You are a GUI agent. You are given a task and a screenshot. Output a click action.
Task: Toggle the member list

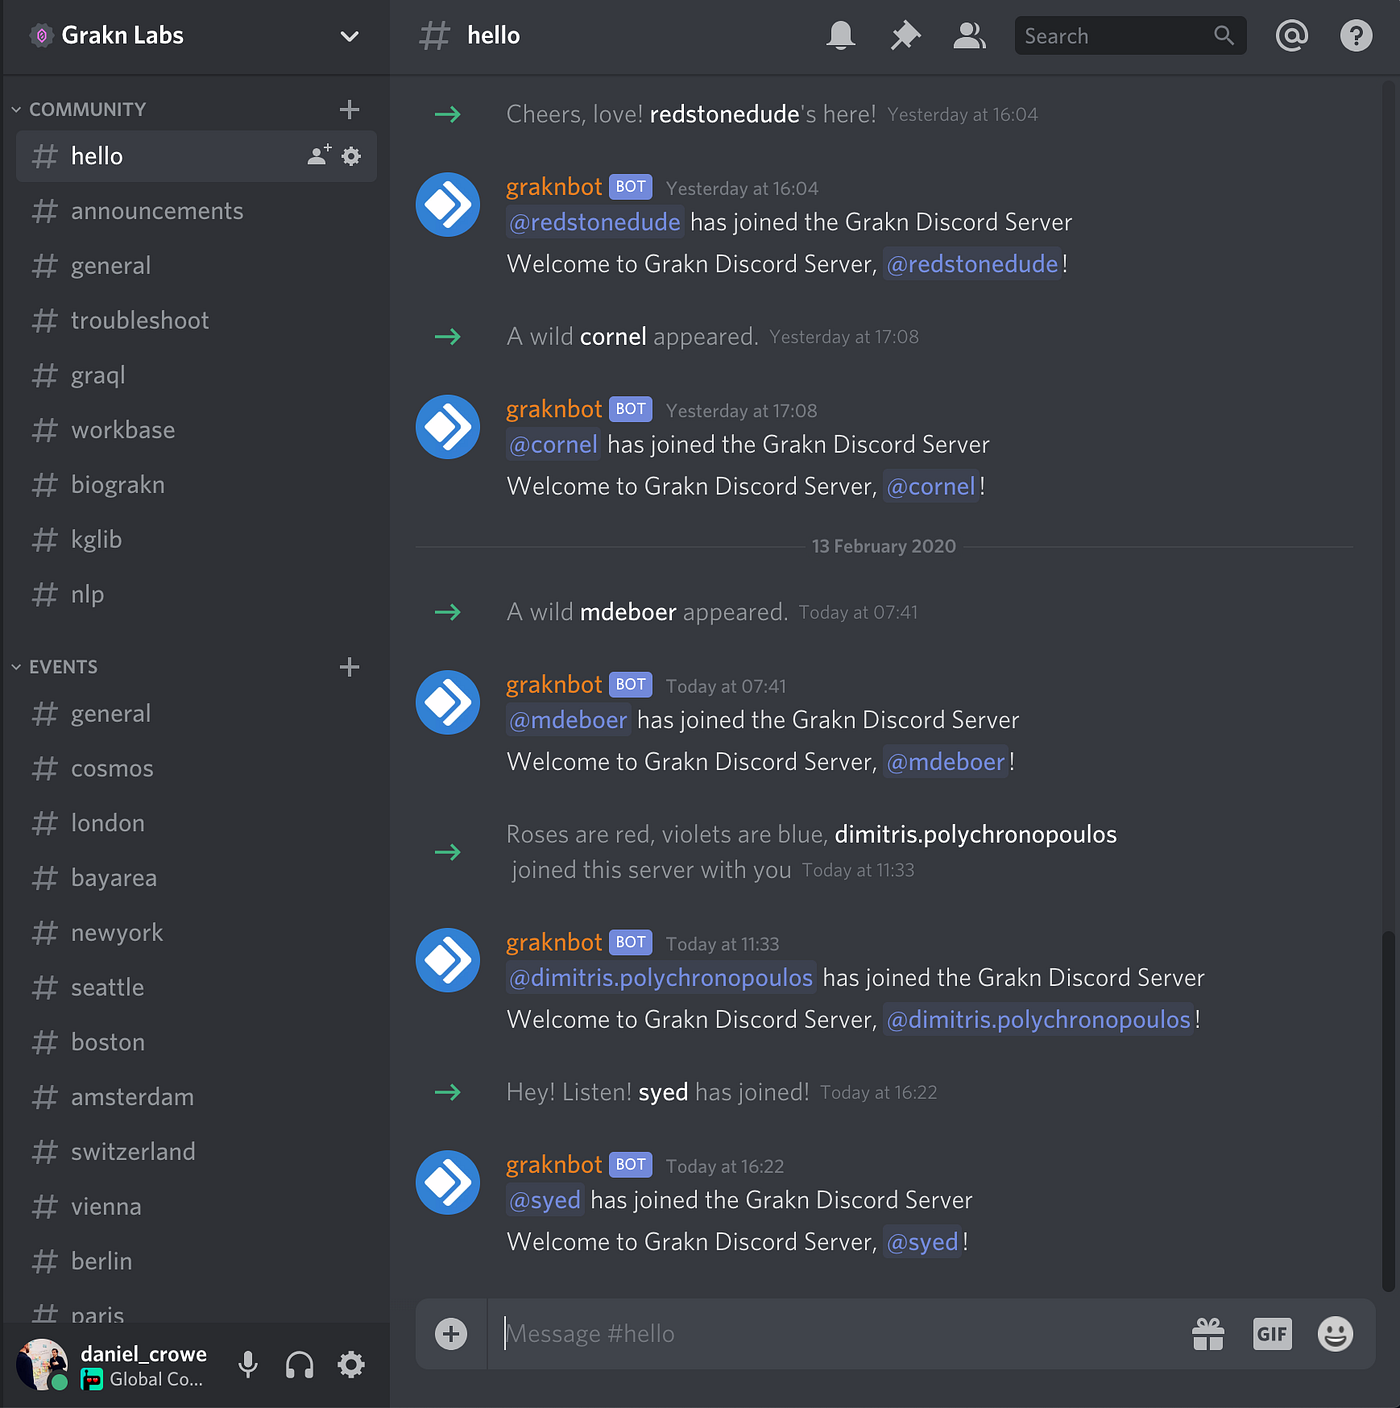(x=969, y=36)
